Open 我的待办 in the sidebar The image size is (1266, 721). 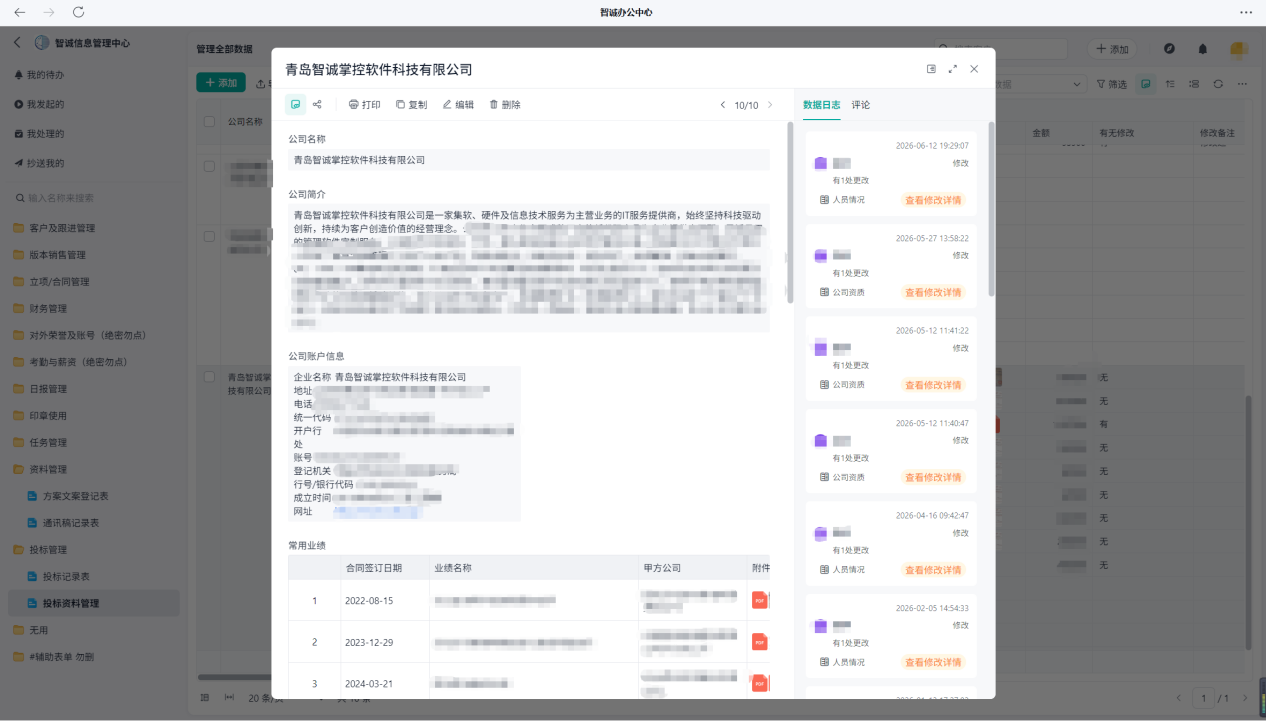(39, 75)
